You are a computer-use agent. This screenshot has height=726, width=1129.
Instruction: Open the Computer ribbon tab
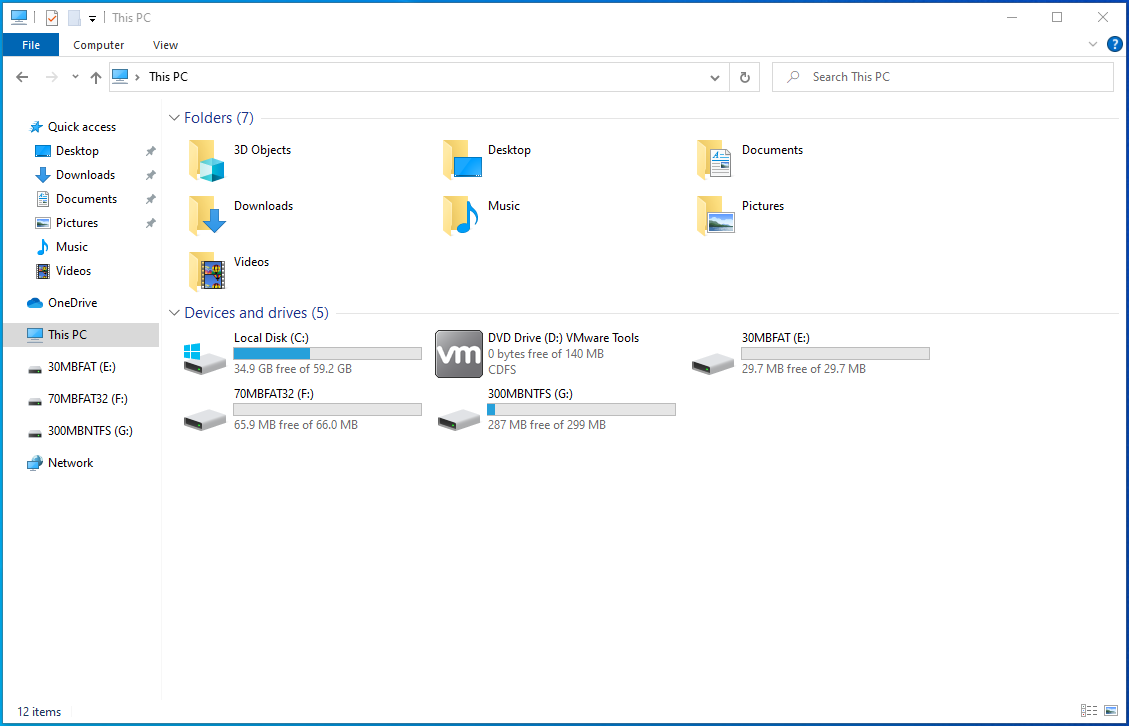(99, 45)
